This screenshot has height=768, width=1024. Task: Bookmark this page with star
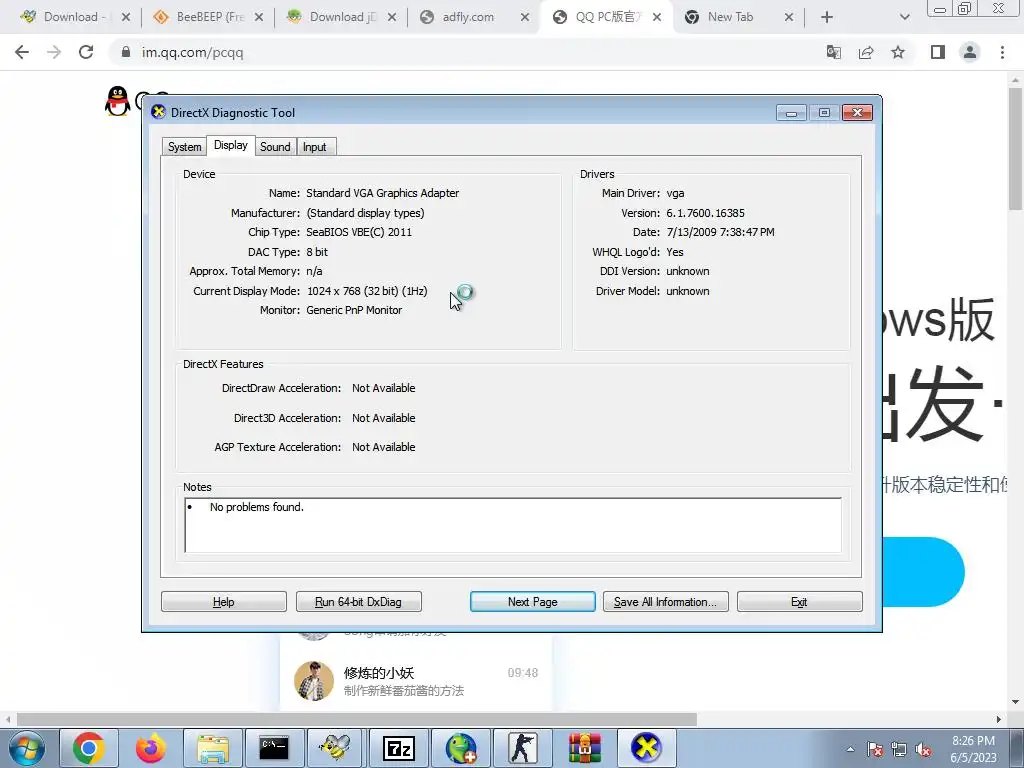[898, 52]
